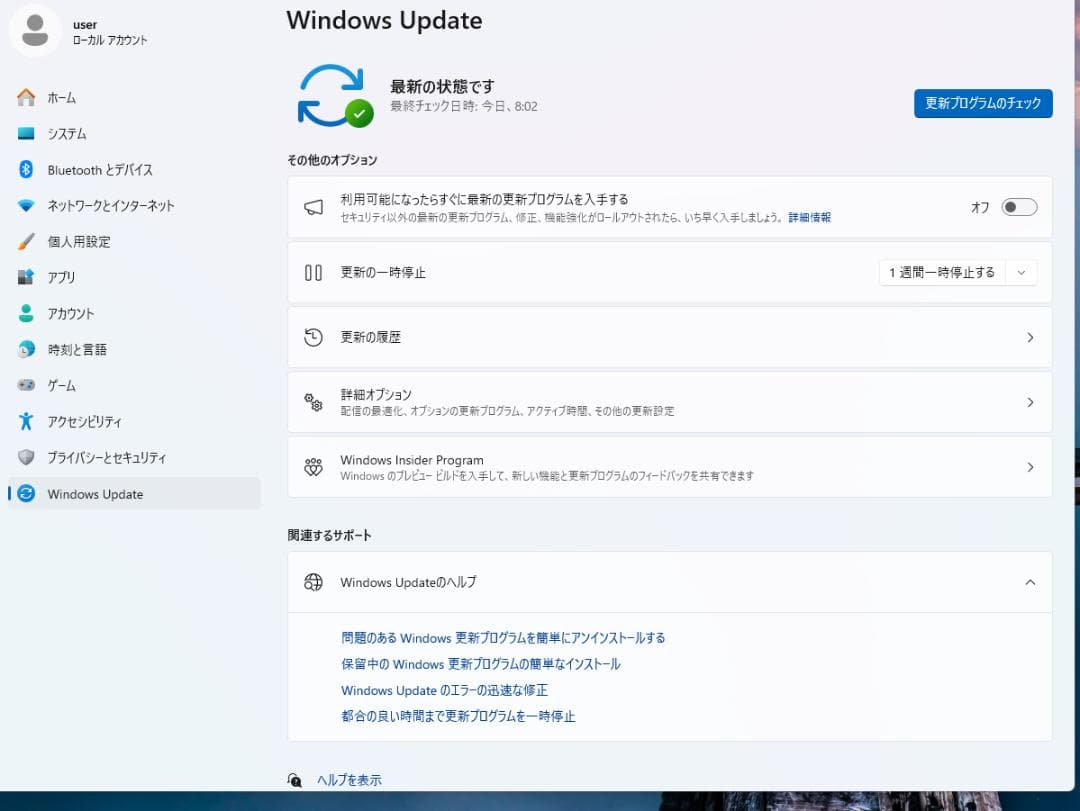Viewport: 1080px width, 811px height.
Task: Enable 利用可能になったらすぐに最新の更新プログラムを入手する
Action: click(x=1019, y=206)
